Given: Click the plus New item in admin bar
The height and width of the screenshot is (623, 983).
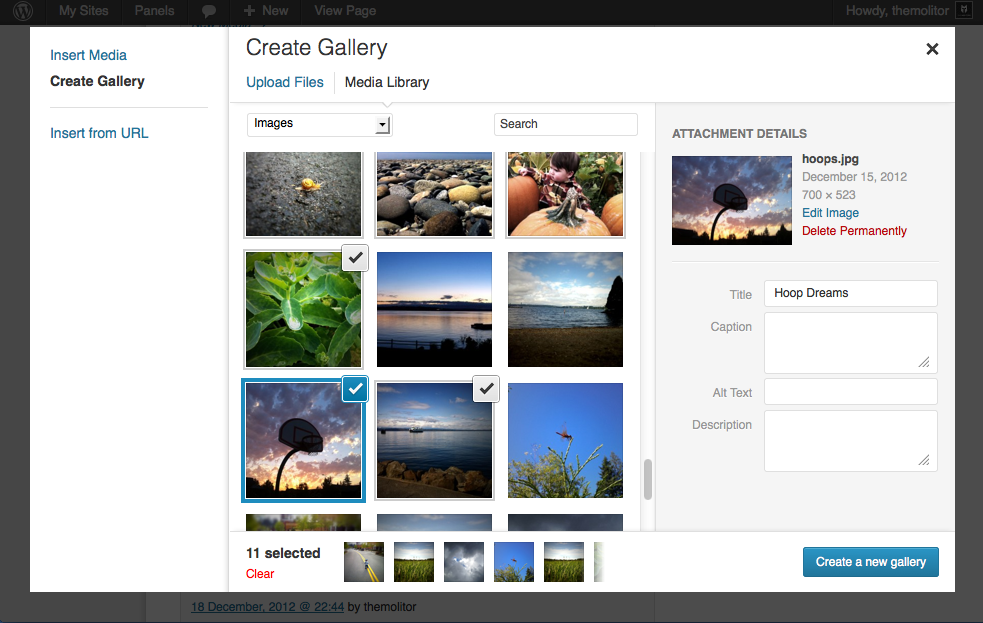Looking at the screenshot, I should tap(266, 11).
